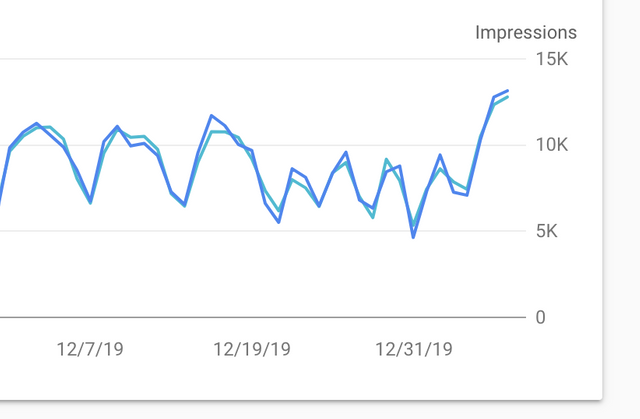Click the line trough above 12/7/19

click(90, 202)
